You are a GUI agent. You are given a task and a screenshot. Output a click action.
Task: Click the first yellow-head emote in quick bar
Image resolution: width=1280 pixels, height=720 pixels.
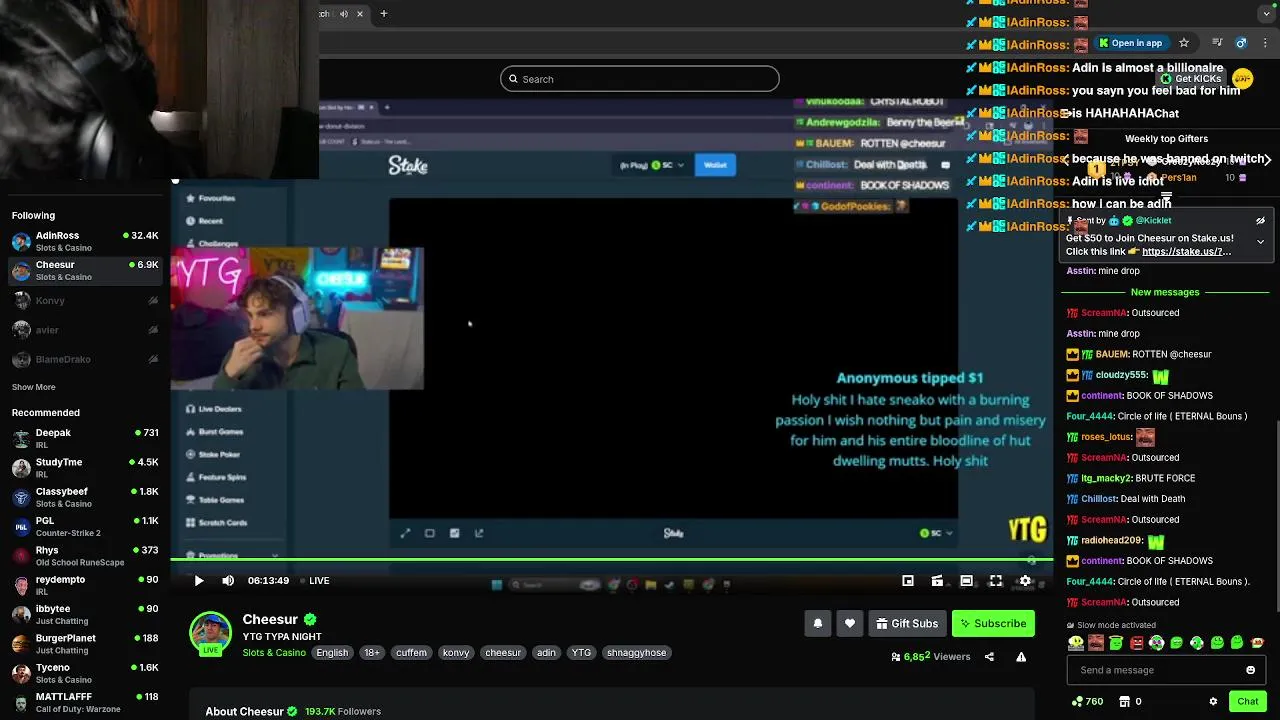(x=1076, y=643)
